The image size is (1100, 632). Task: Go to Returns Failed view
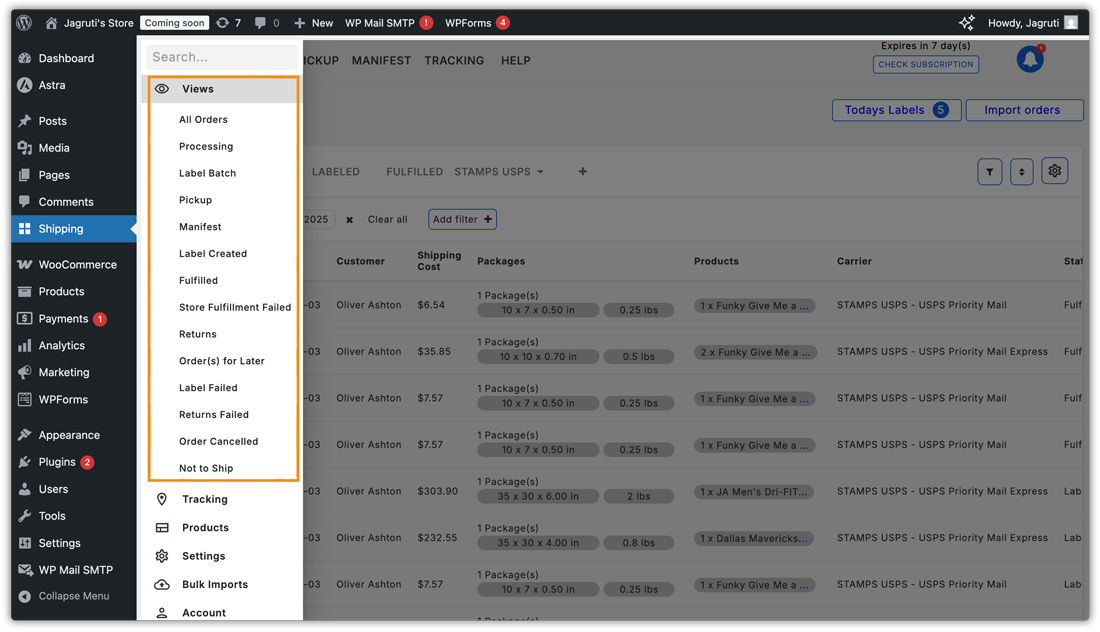(x=214, y=415)
